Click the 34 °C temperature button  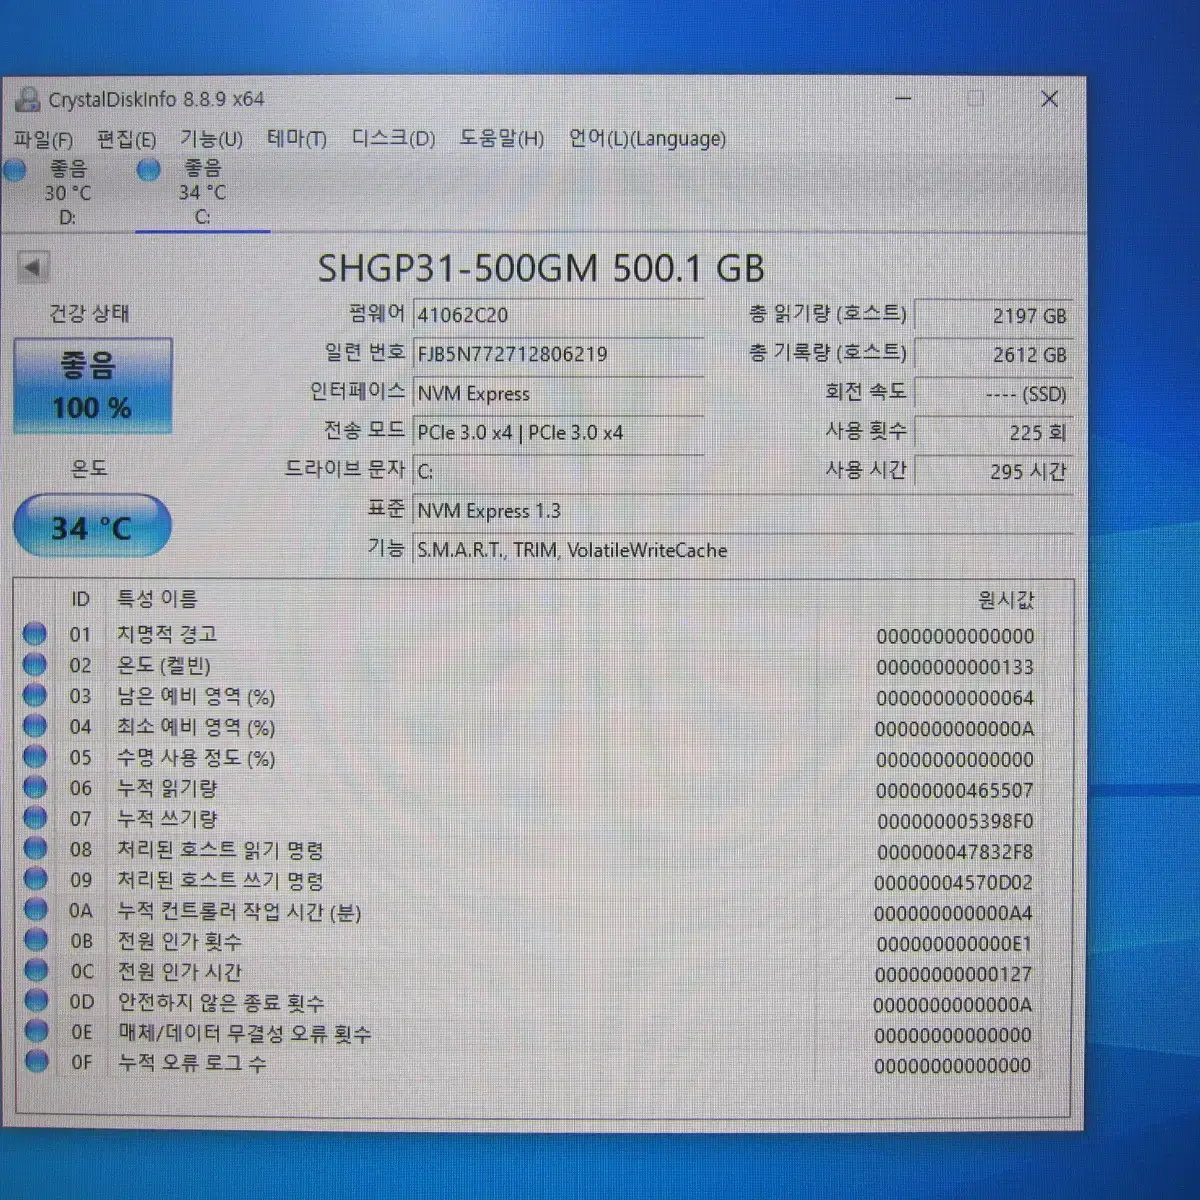coord(92,526)
